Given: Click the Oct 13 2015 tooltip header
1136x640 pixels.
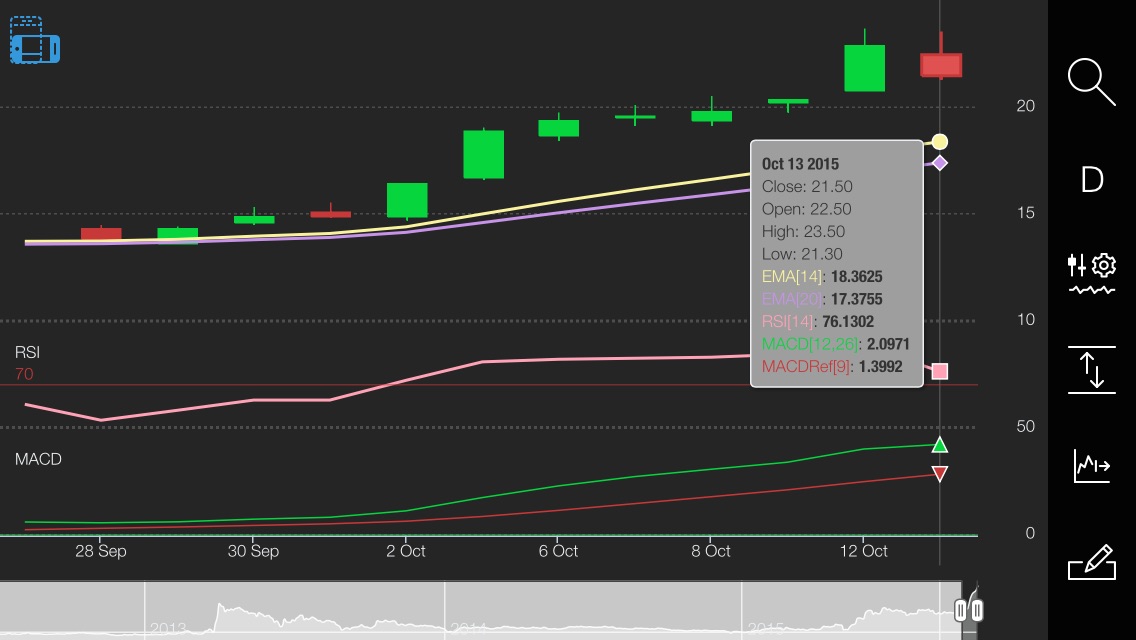Looking at the screenshot, I should click(800, 164).
